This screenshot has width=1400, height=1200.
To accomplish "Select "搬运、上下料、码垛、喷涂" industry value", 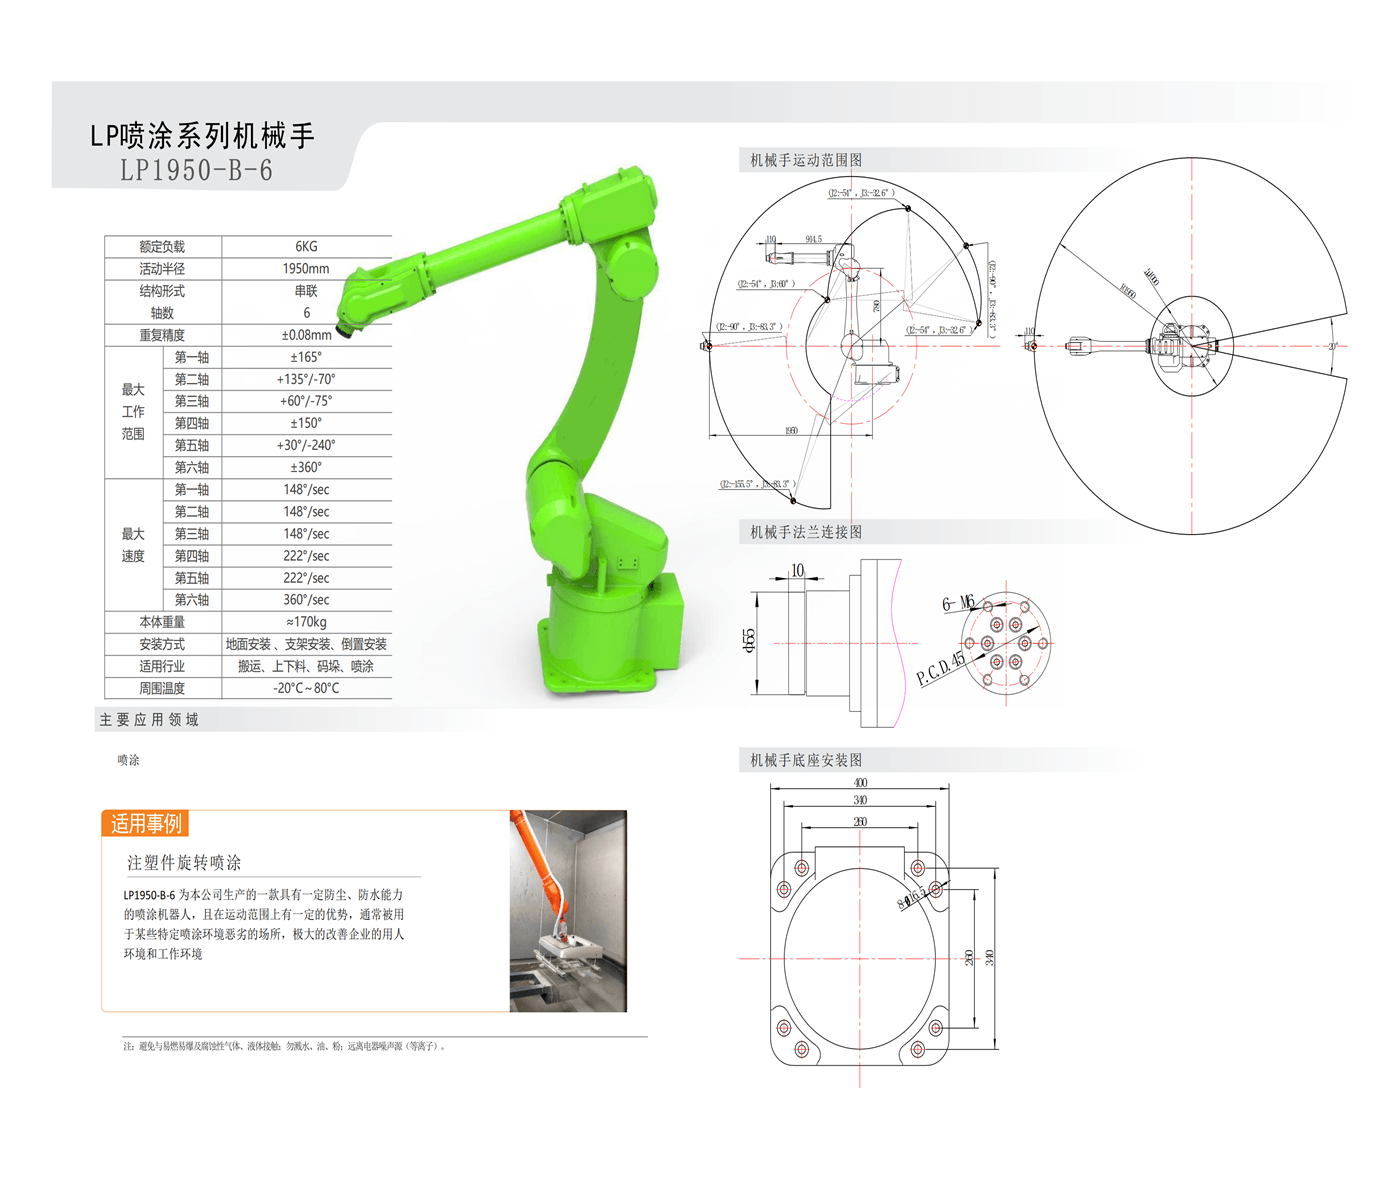I will (306, 666).
